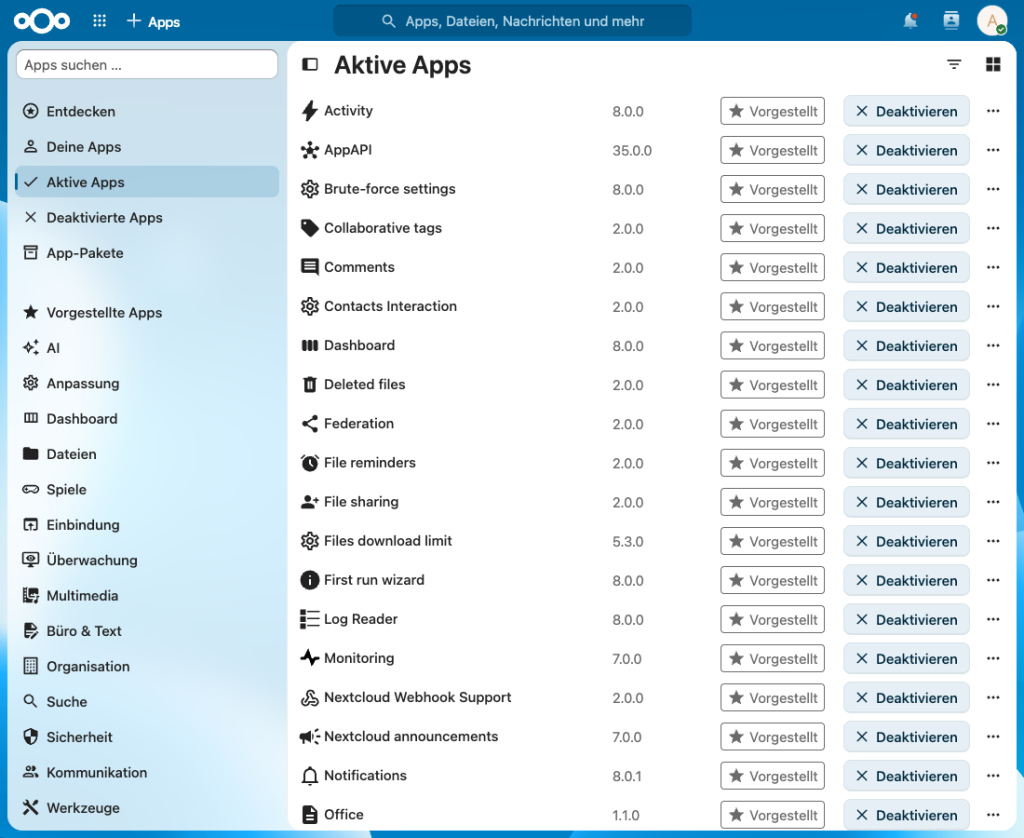Switch to grid view icon
The width and height of the screenshot is (1024, 838).
pos(993,64)
